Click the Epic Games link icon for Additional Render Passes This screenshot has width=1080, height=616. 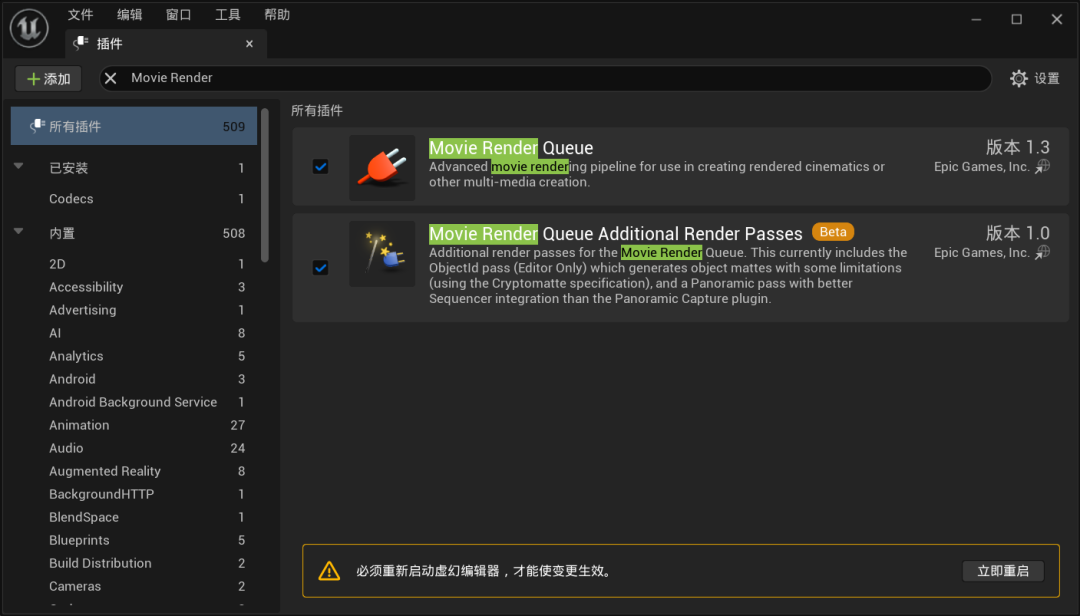[x=1042, y=253]
